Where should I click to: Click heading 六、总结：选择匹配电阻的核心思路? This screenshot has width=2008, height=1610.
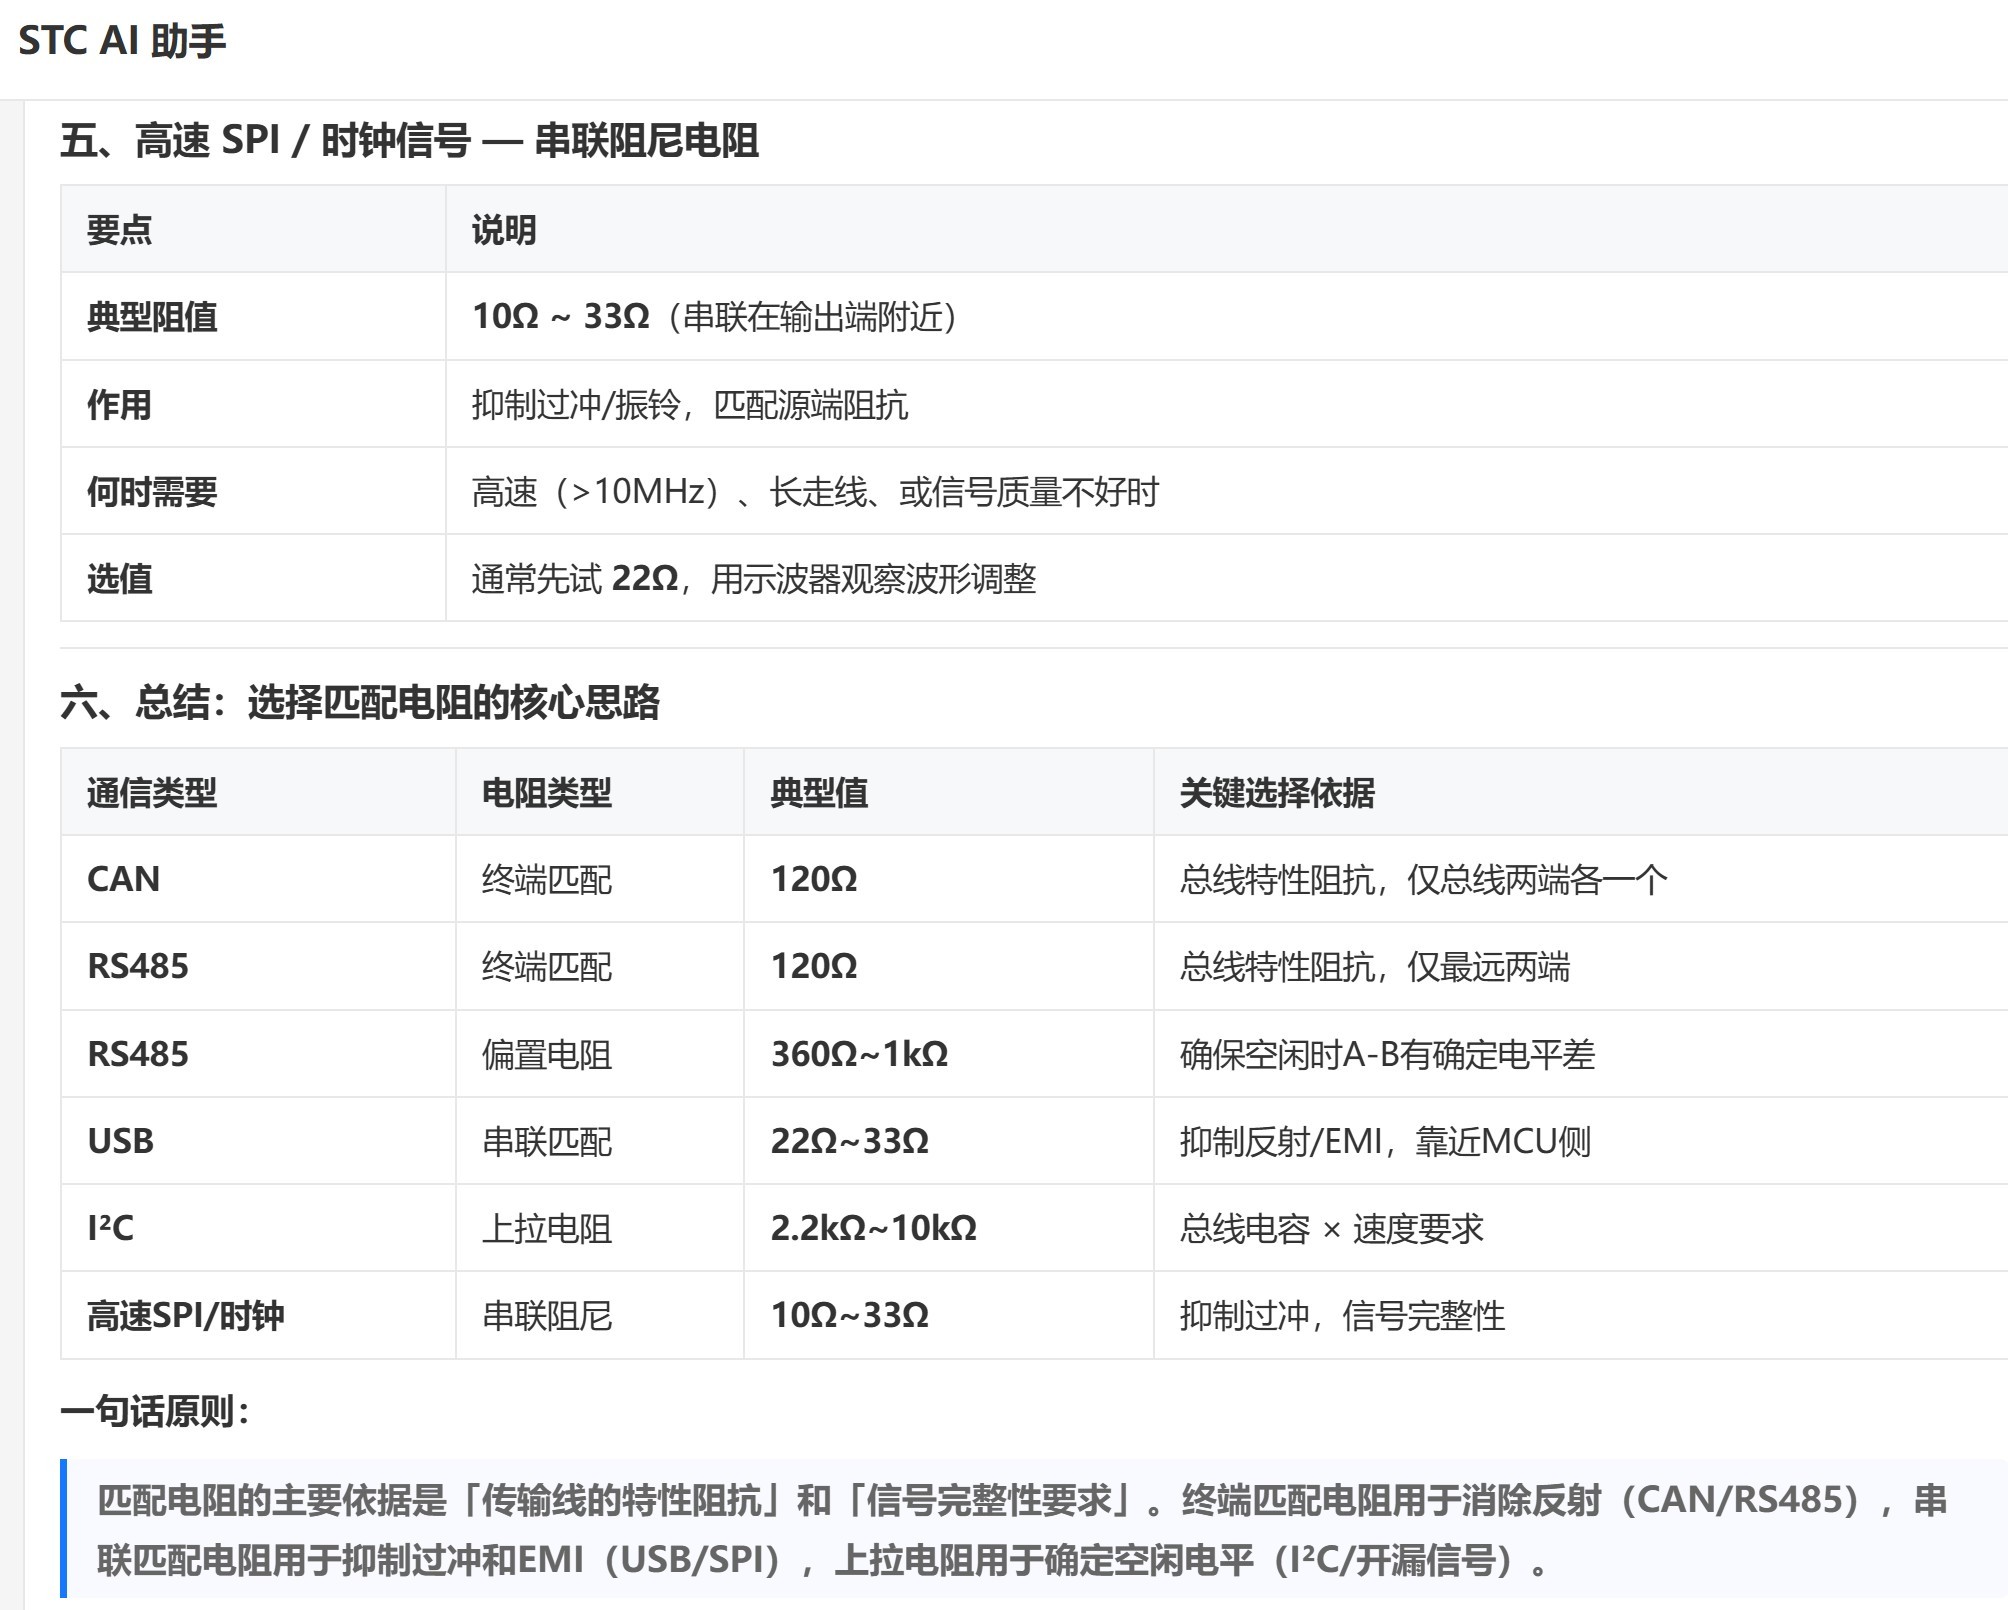(360, 702)
